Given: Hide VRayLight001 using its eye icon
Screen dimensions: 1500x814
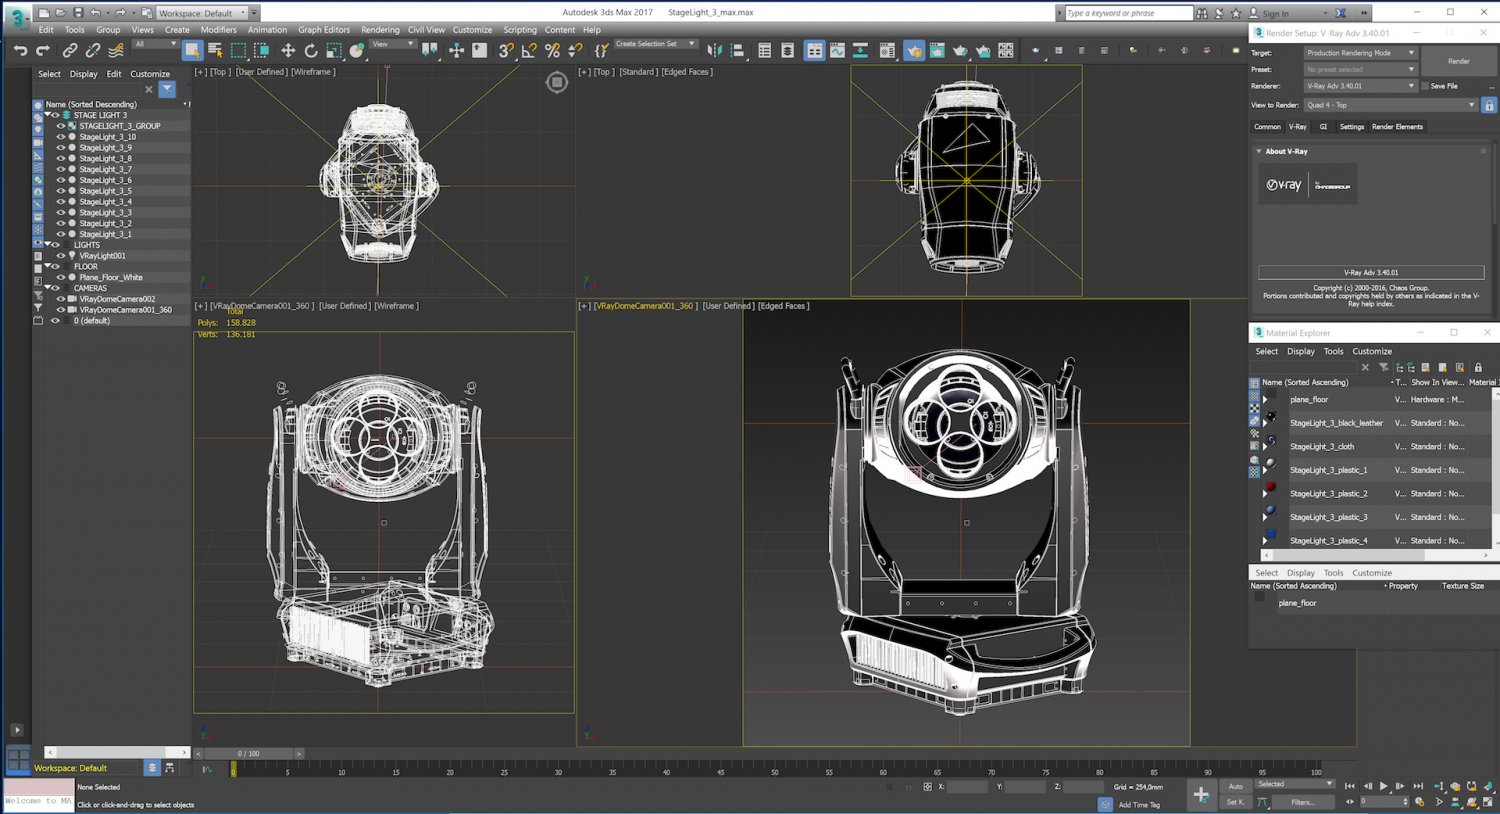Looking at the screenshot, I should 60,256.
